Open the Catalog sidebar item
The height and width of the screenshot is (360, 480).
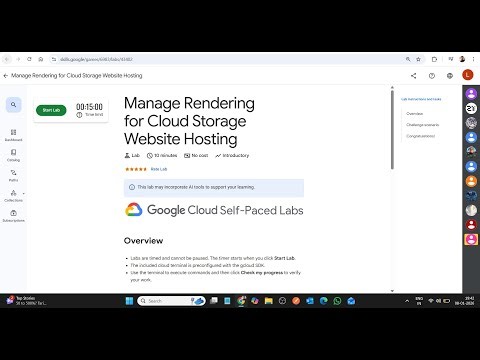pyautogui.click(x=13, y=155)
